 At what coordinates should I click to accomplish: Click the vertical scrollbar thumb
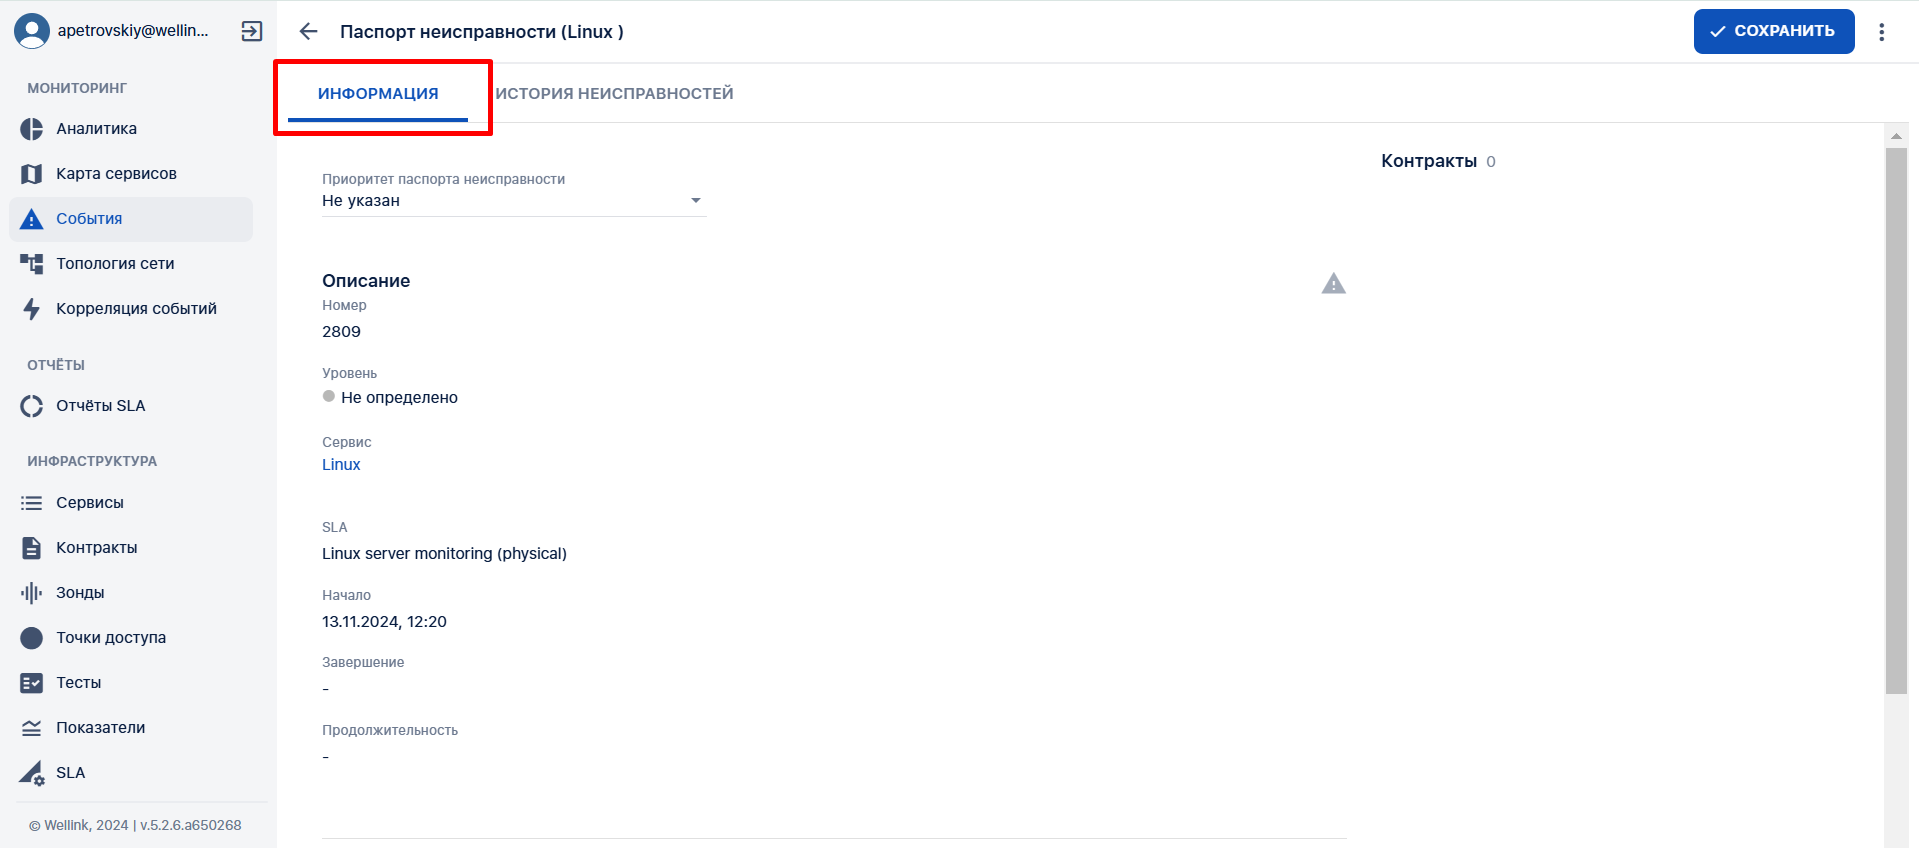click(1896, 420)
